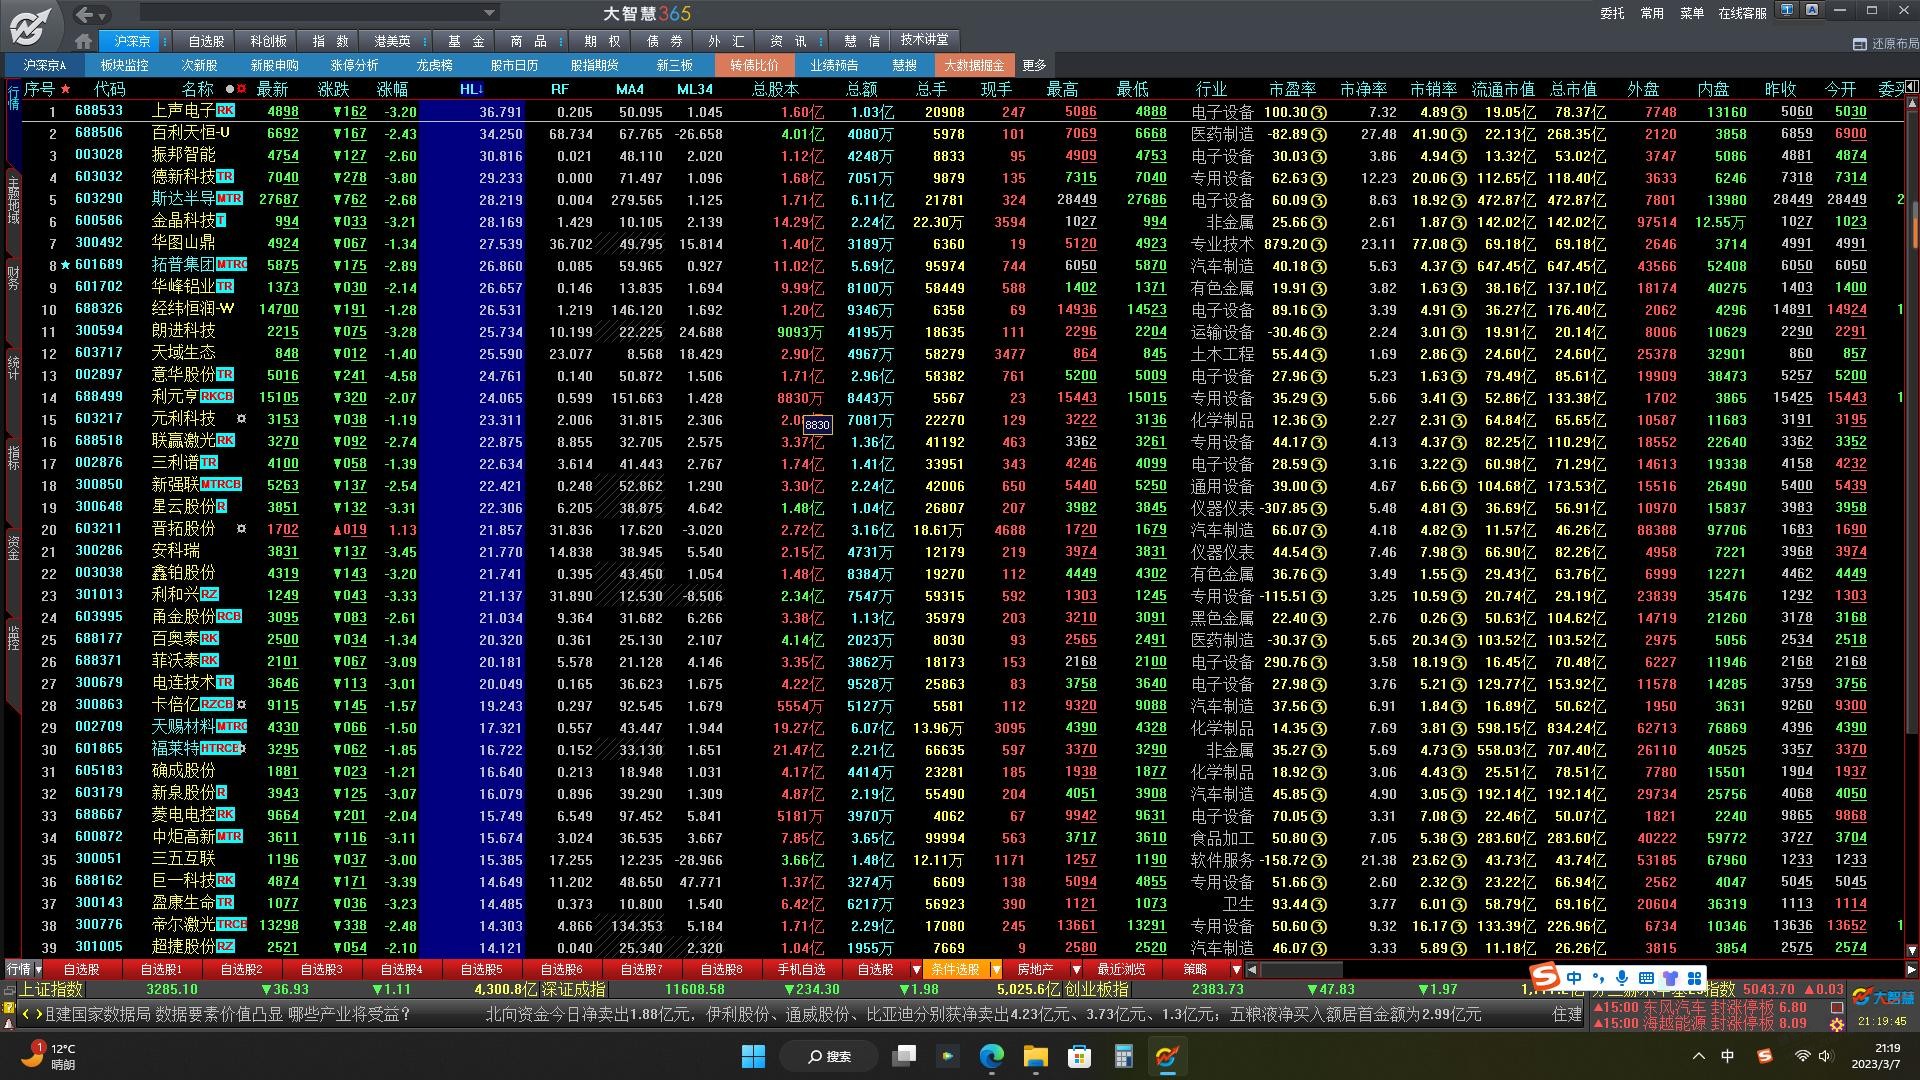Select stock name 天赐材料
The width and height of the screenshot is (1920, 1080).
point(183,727)
